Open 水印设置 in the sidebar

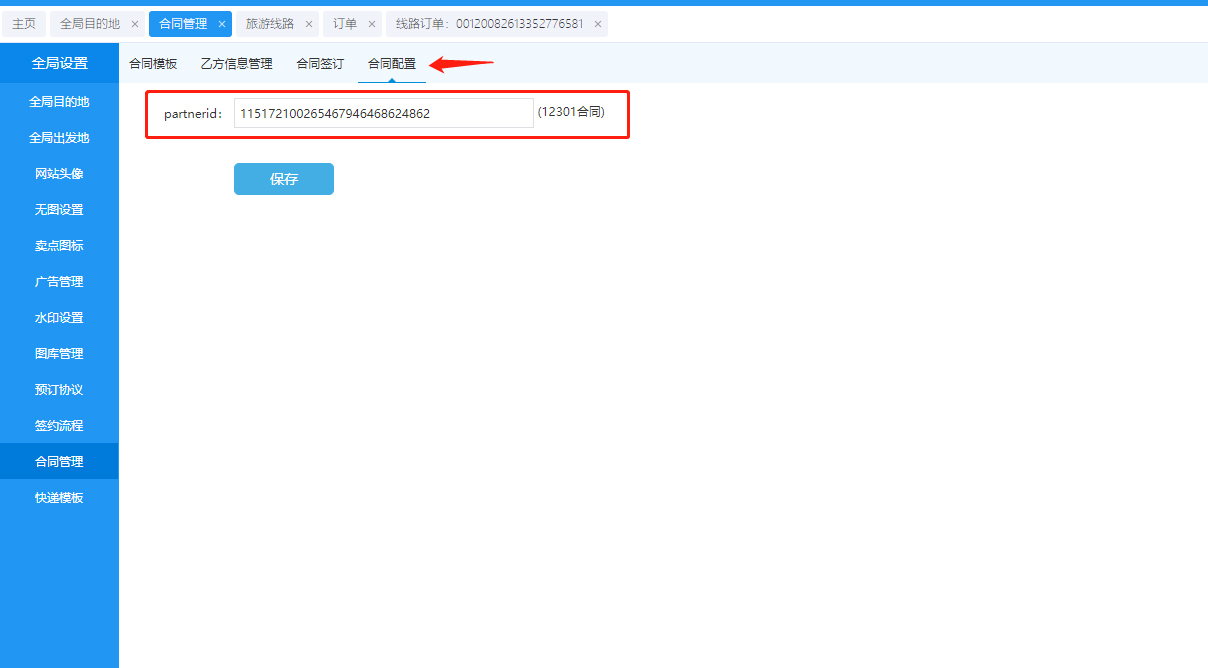(59, 318)
